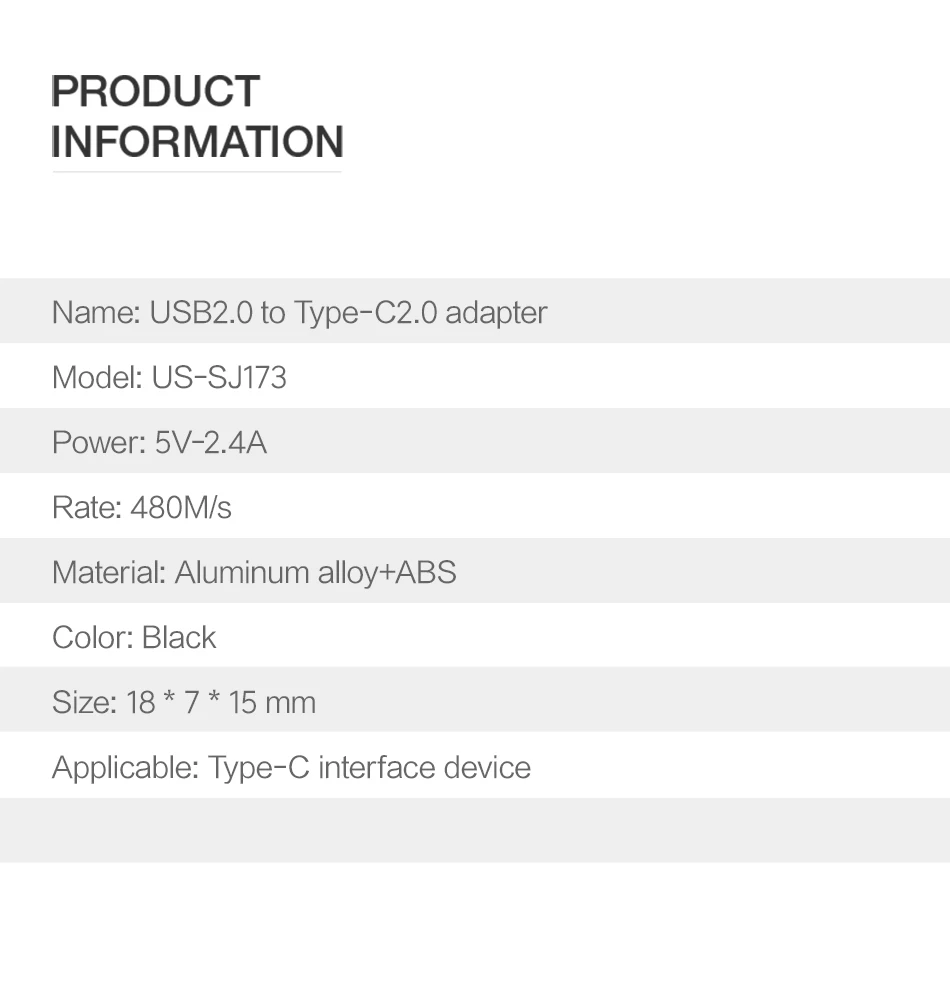Click the "Power:" label

click(98, 442)
